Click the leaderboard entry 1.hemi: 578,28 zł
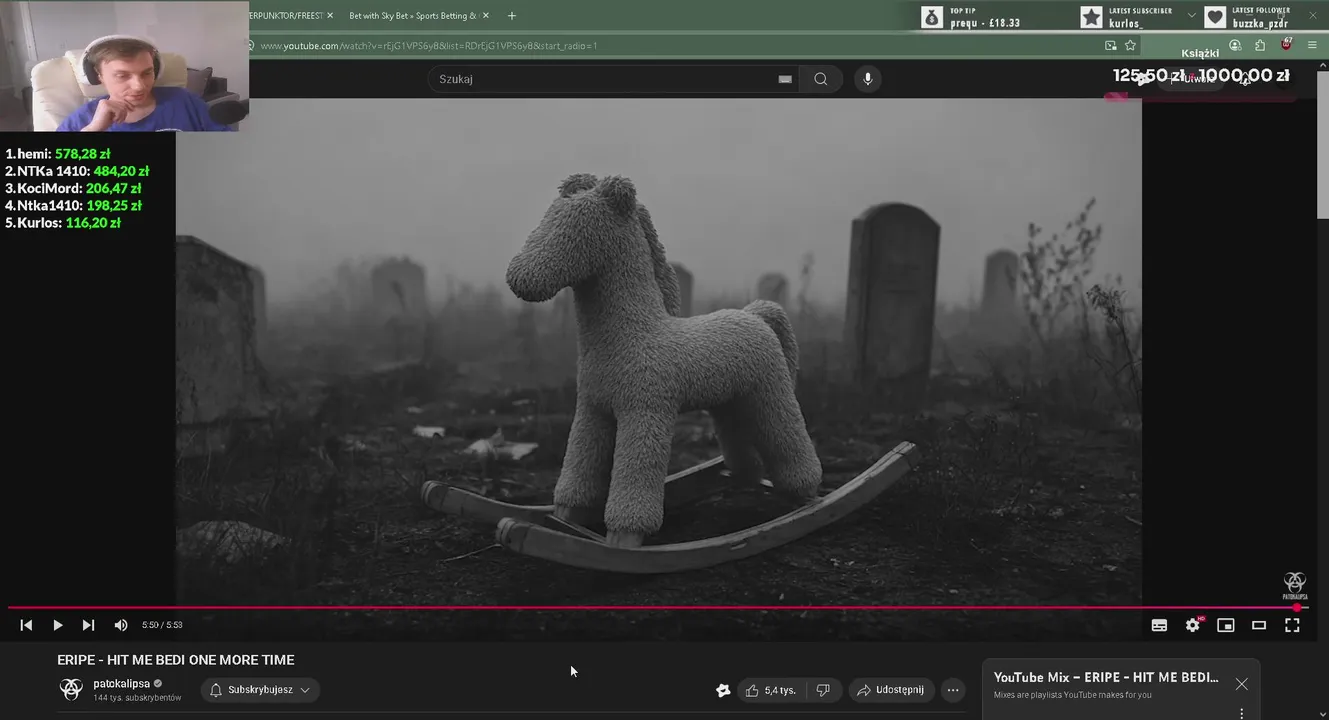The height and width of the screenshot is (720, 1329). coord(58,154)
